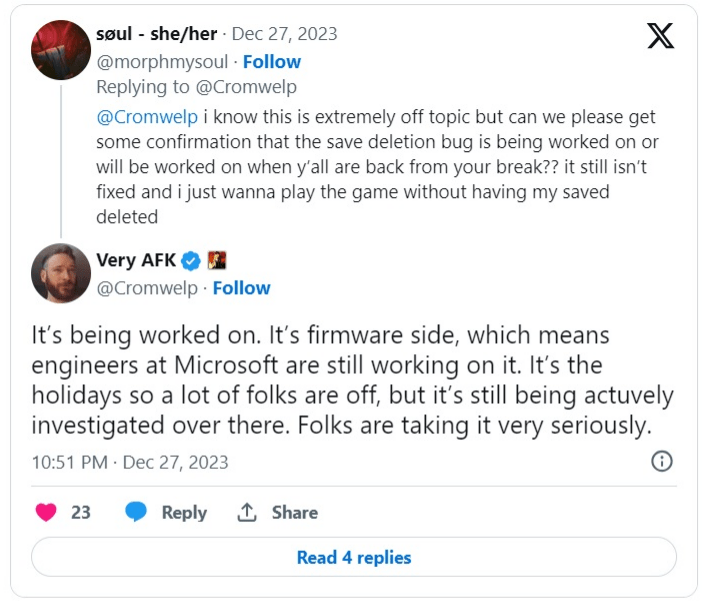
Task: Click the Reply text label
Action: (184, 512)
